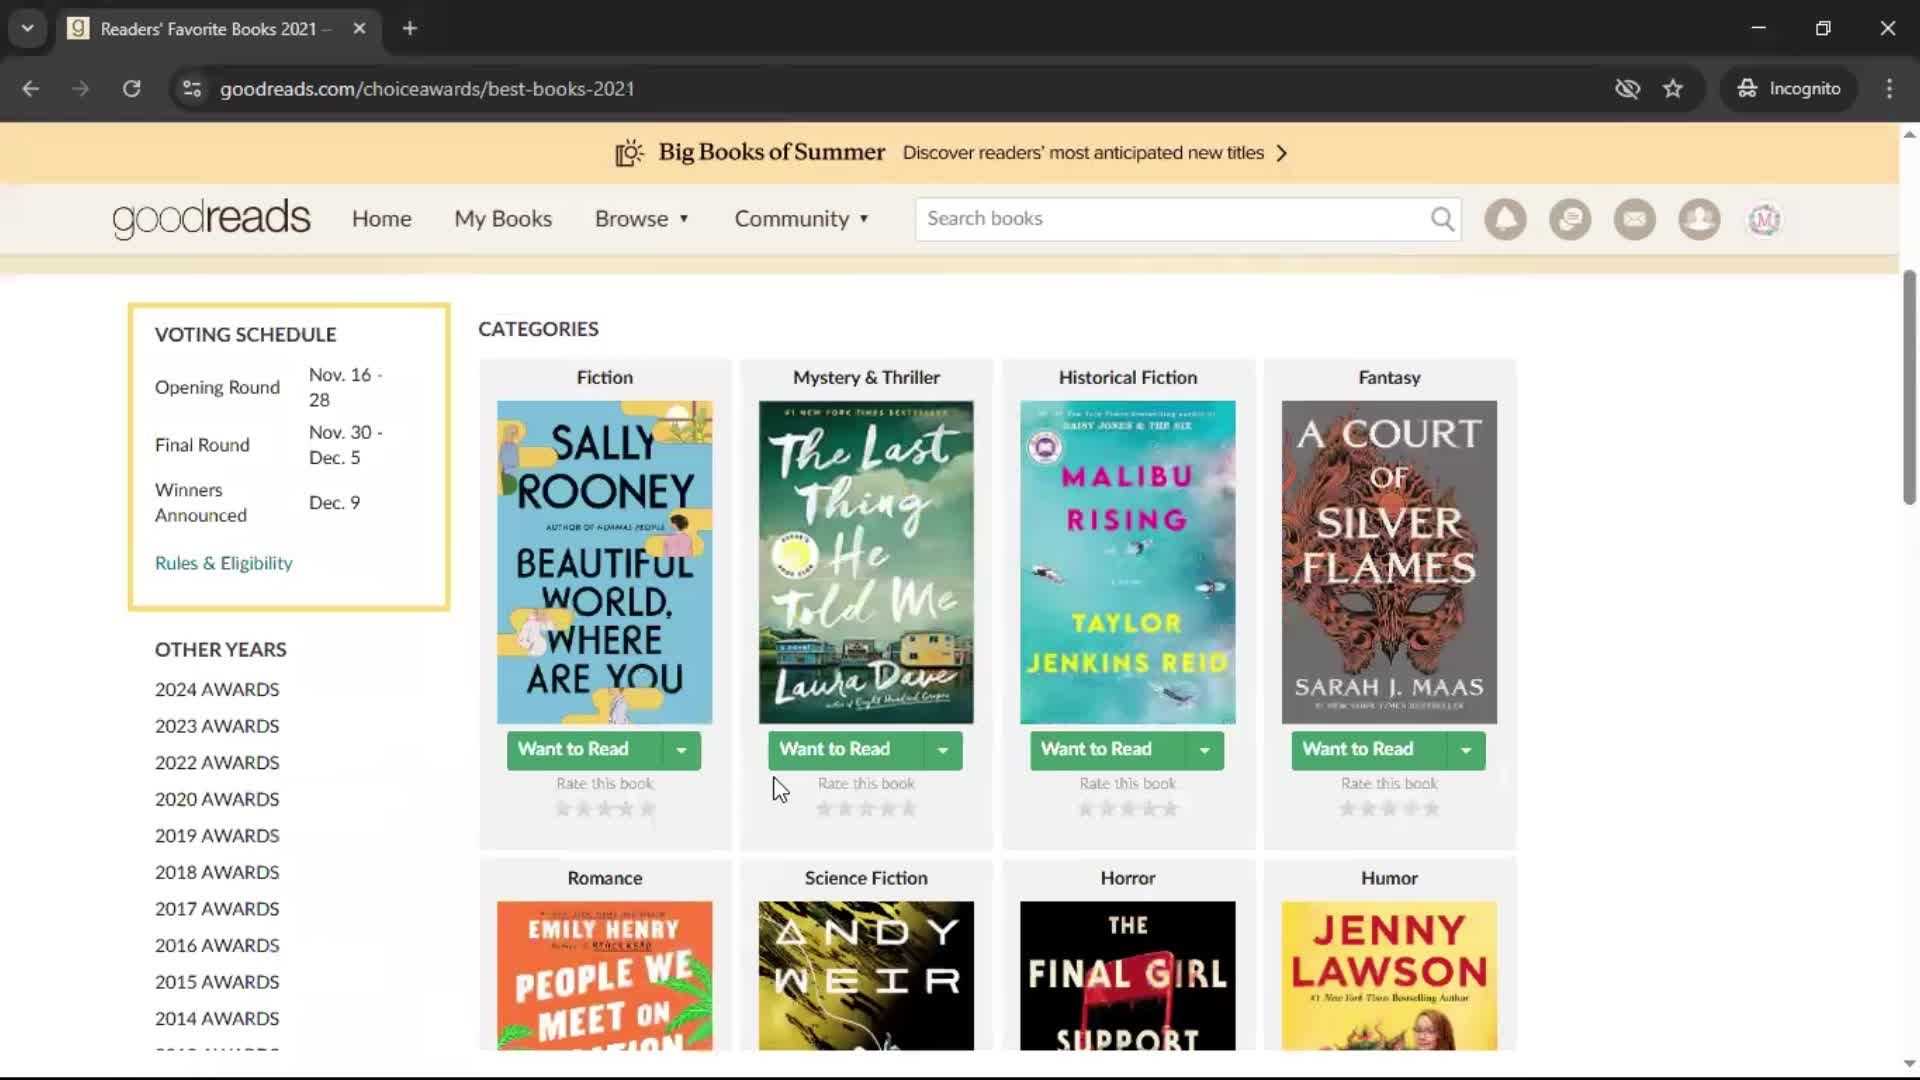Open the tab search dropdown
Image resolution: width=1920 pixels, height=1080 pixels.
(x=28, y=29)
